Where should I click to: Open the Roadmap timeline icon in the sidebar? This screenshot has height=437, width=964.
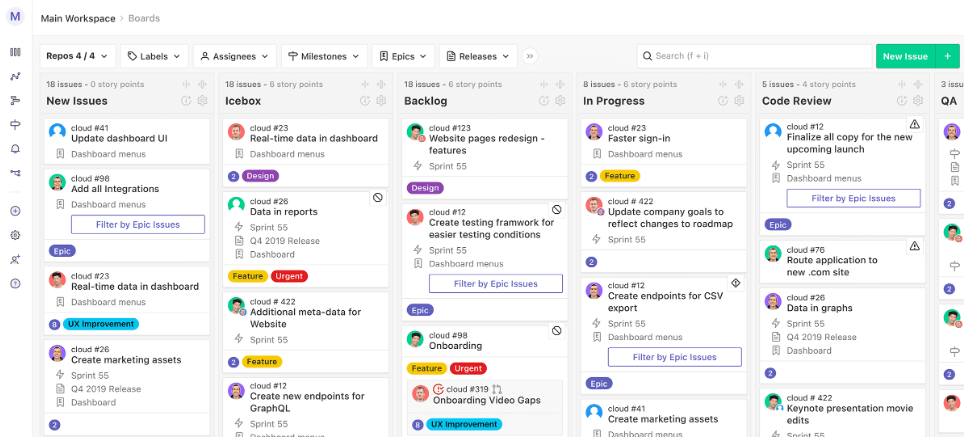(15, 101)
